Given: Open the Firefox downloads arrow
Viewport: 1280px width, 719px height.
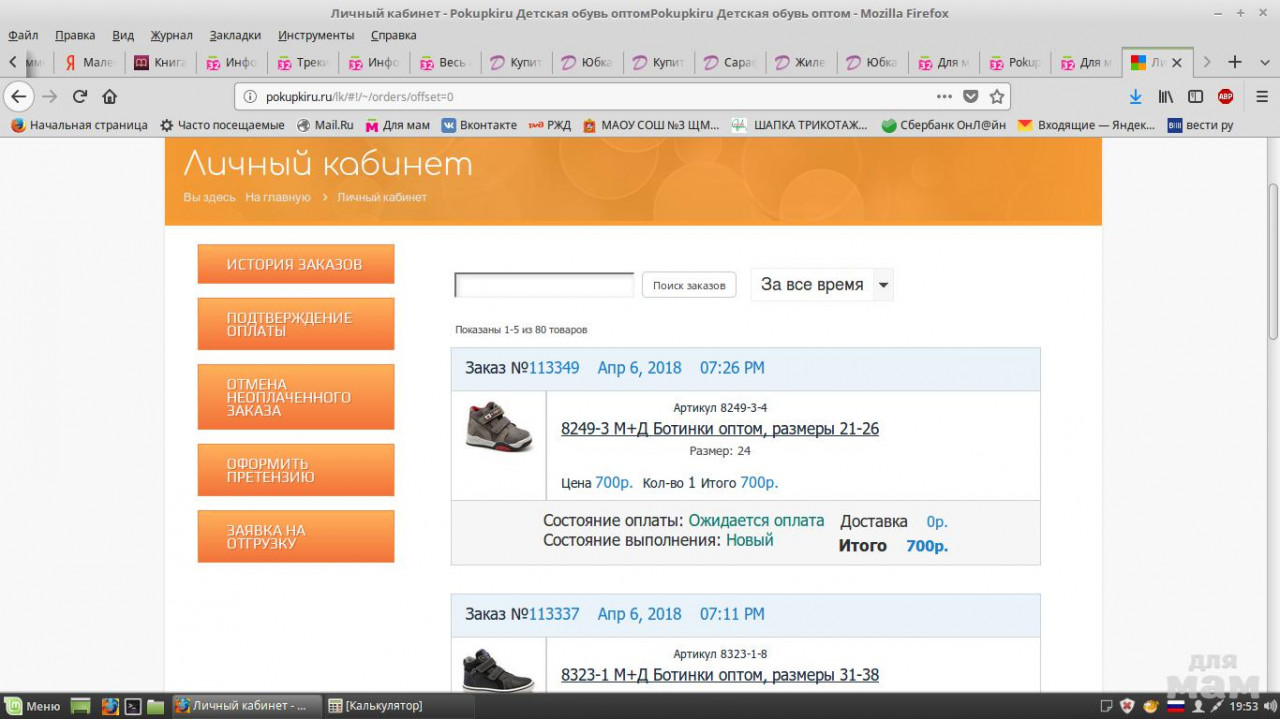Looking at the screenshot, I should pos(1135,97).
